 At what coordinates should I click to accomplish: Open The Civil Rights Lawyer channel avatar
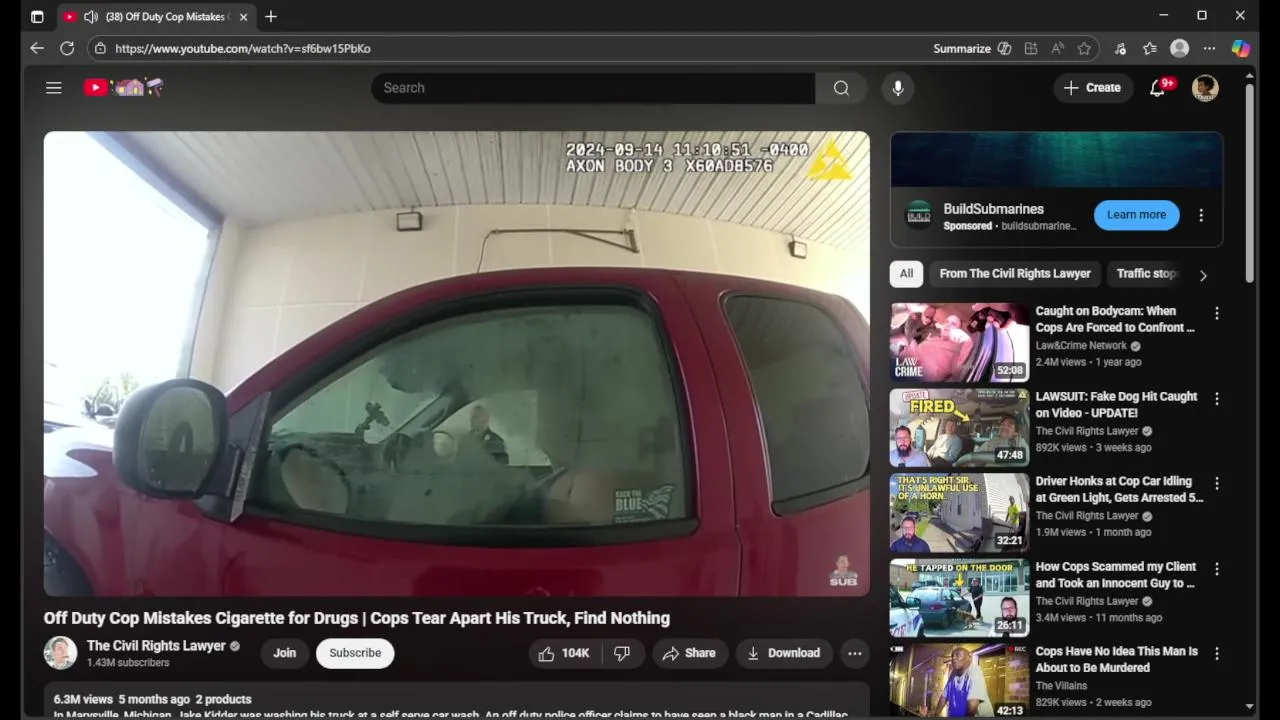click(60, 653)
